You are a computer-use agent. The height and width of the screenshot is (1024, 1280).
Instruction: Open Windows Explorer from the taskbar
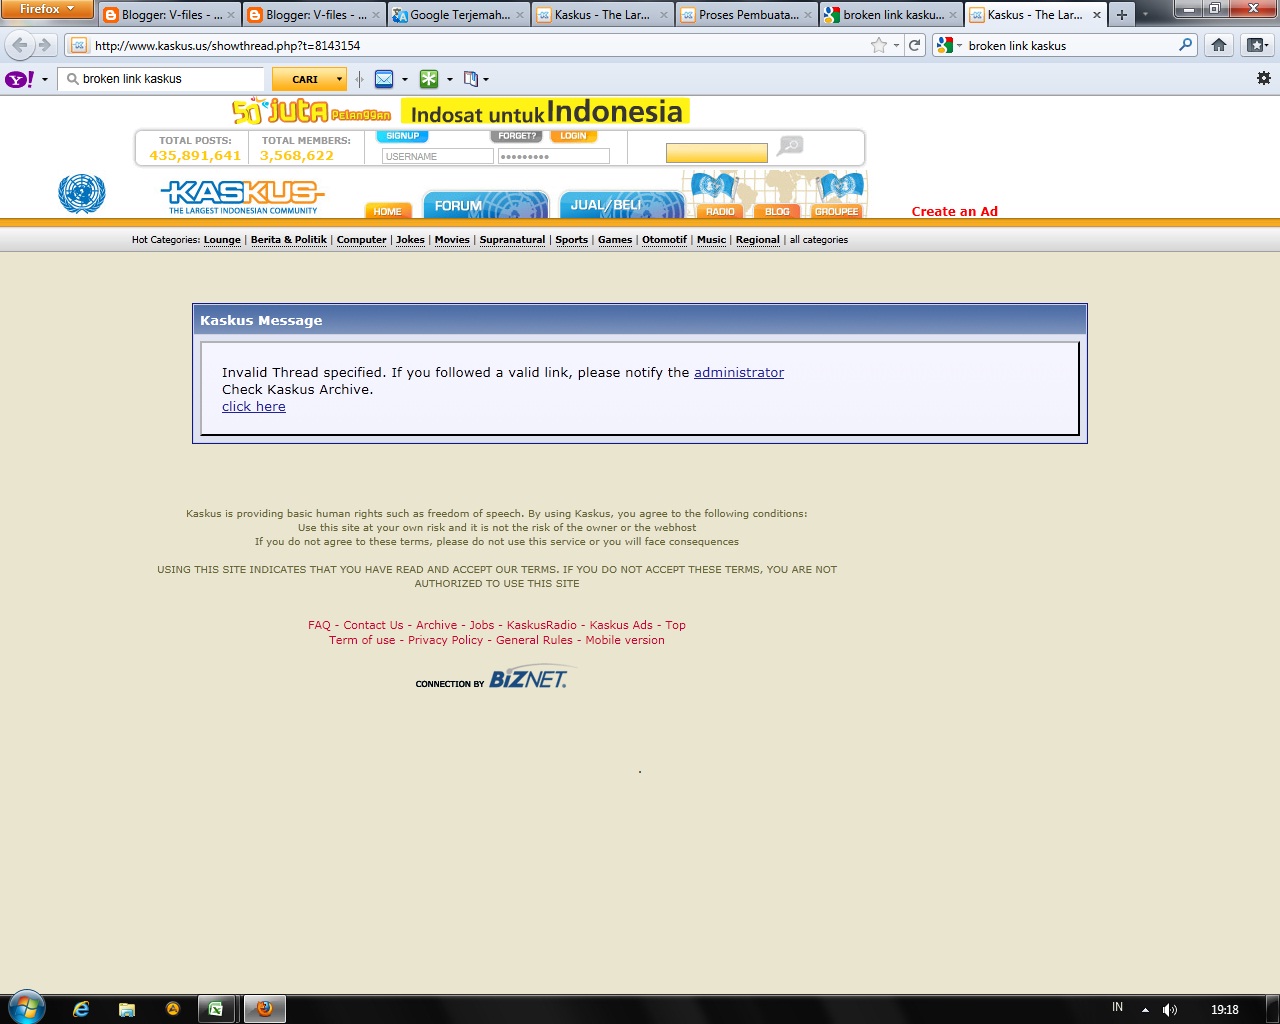(x=127, y=1009)
